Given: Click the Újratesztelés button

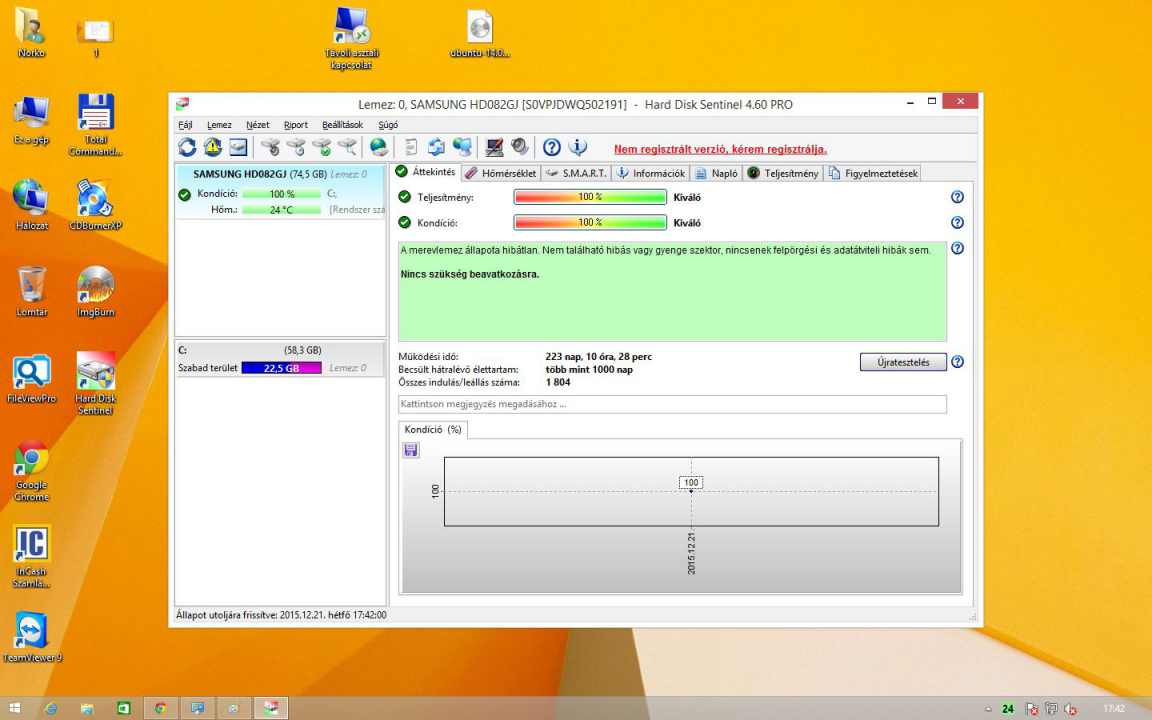Looking at the screenshot, I should [x=903, y=362].
